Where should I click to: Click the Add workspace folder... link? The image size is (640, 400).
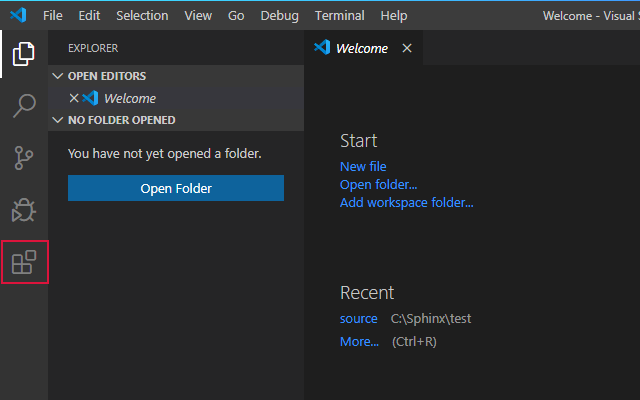[x=407, y=202]
